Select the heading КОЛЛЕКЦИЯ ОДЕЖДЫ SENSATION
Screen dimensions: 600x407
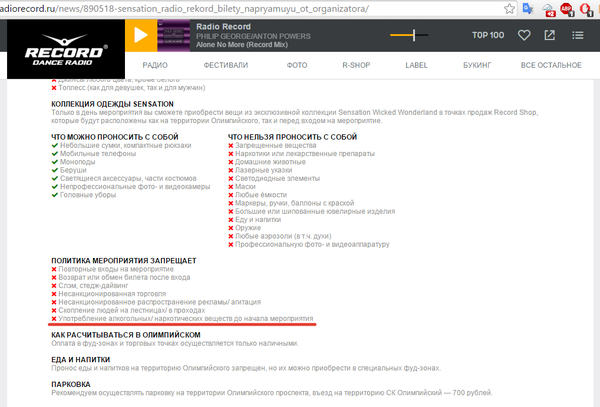112,104
